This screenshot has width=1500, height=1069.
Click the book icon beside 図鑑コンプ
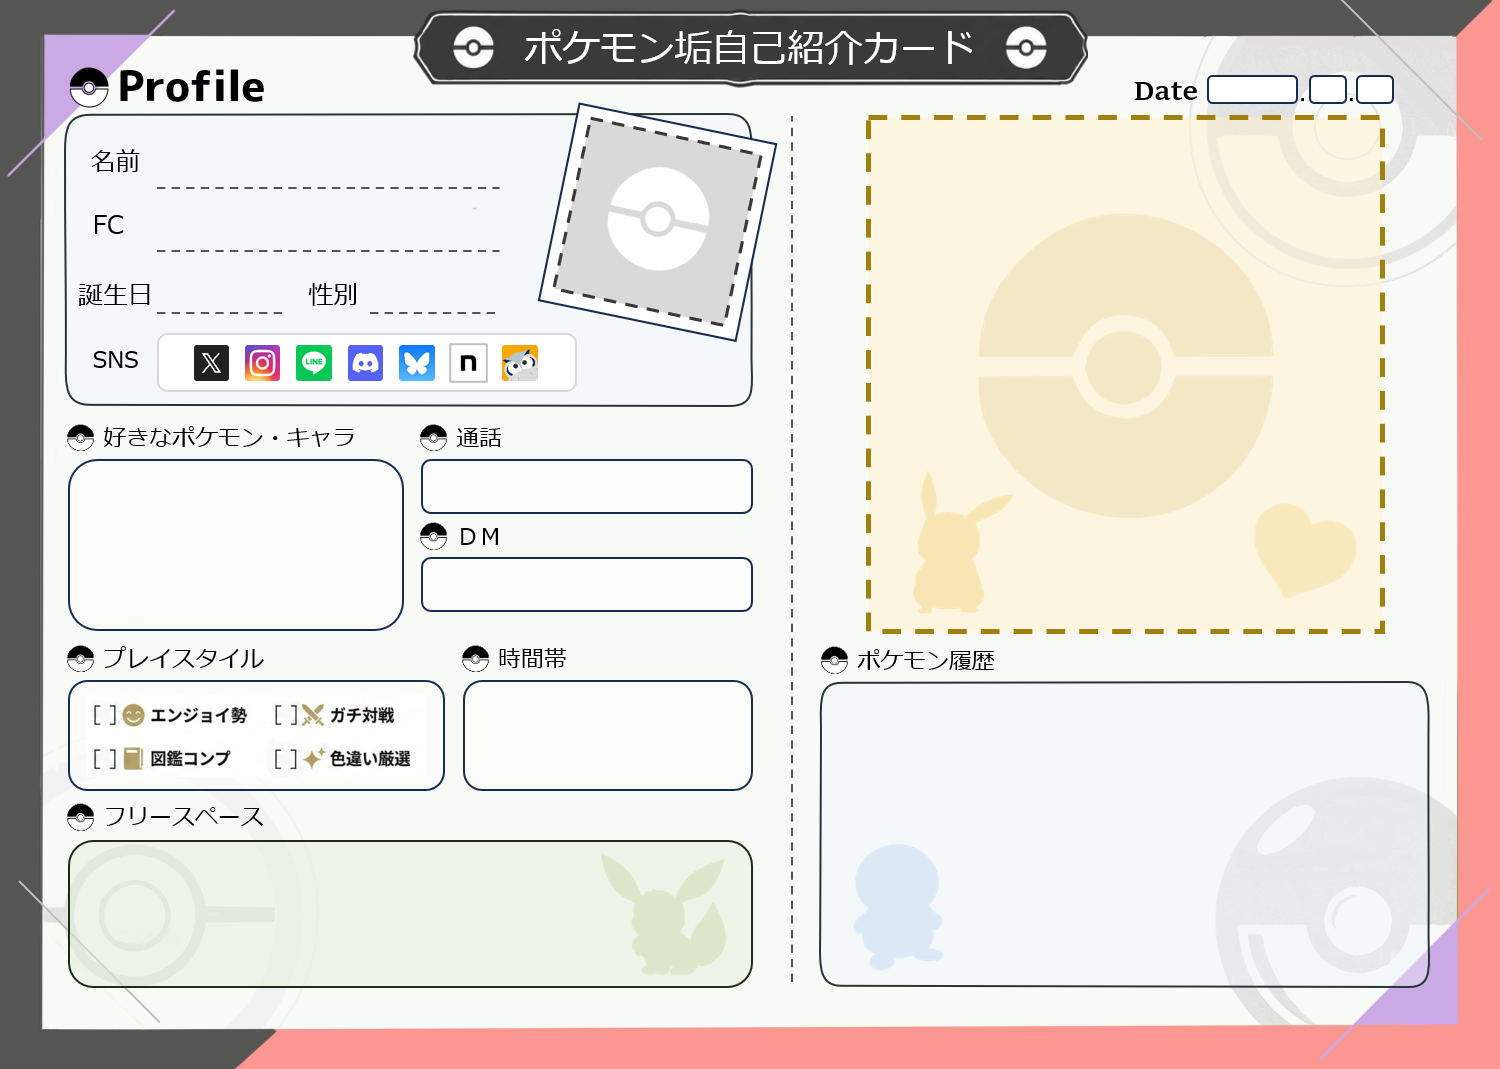133,759
